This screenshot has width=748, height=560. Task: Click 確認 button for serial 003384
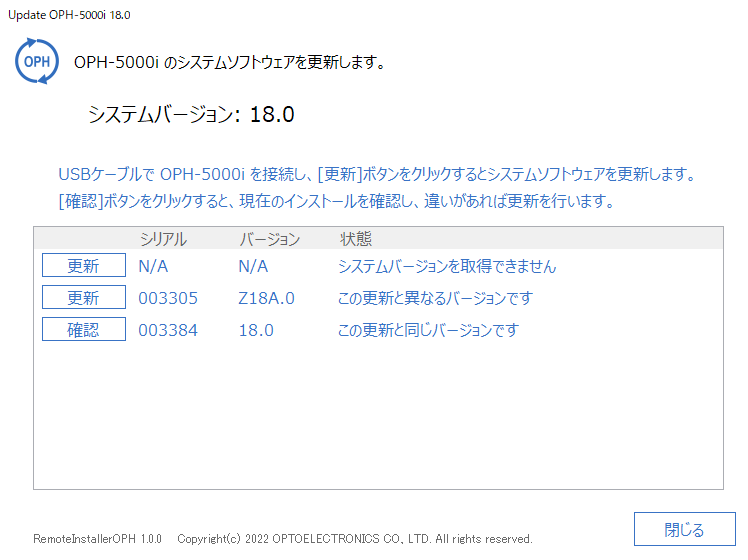tap(84, 329)
